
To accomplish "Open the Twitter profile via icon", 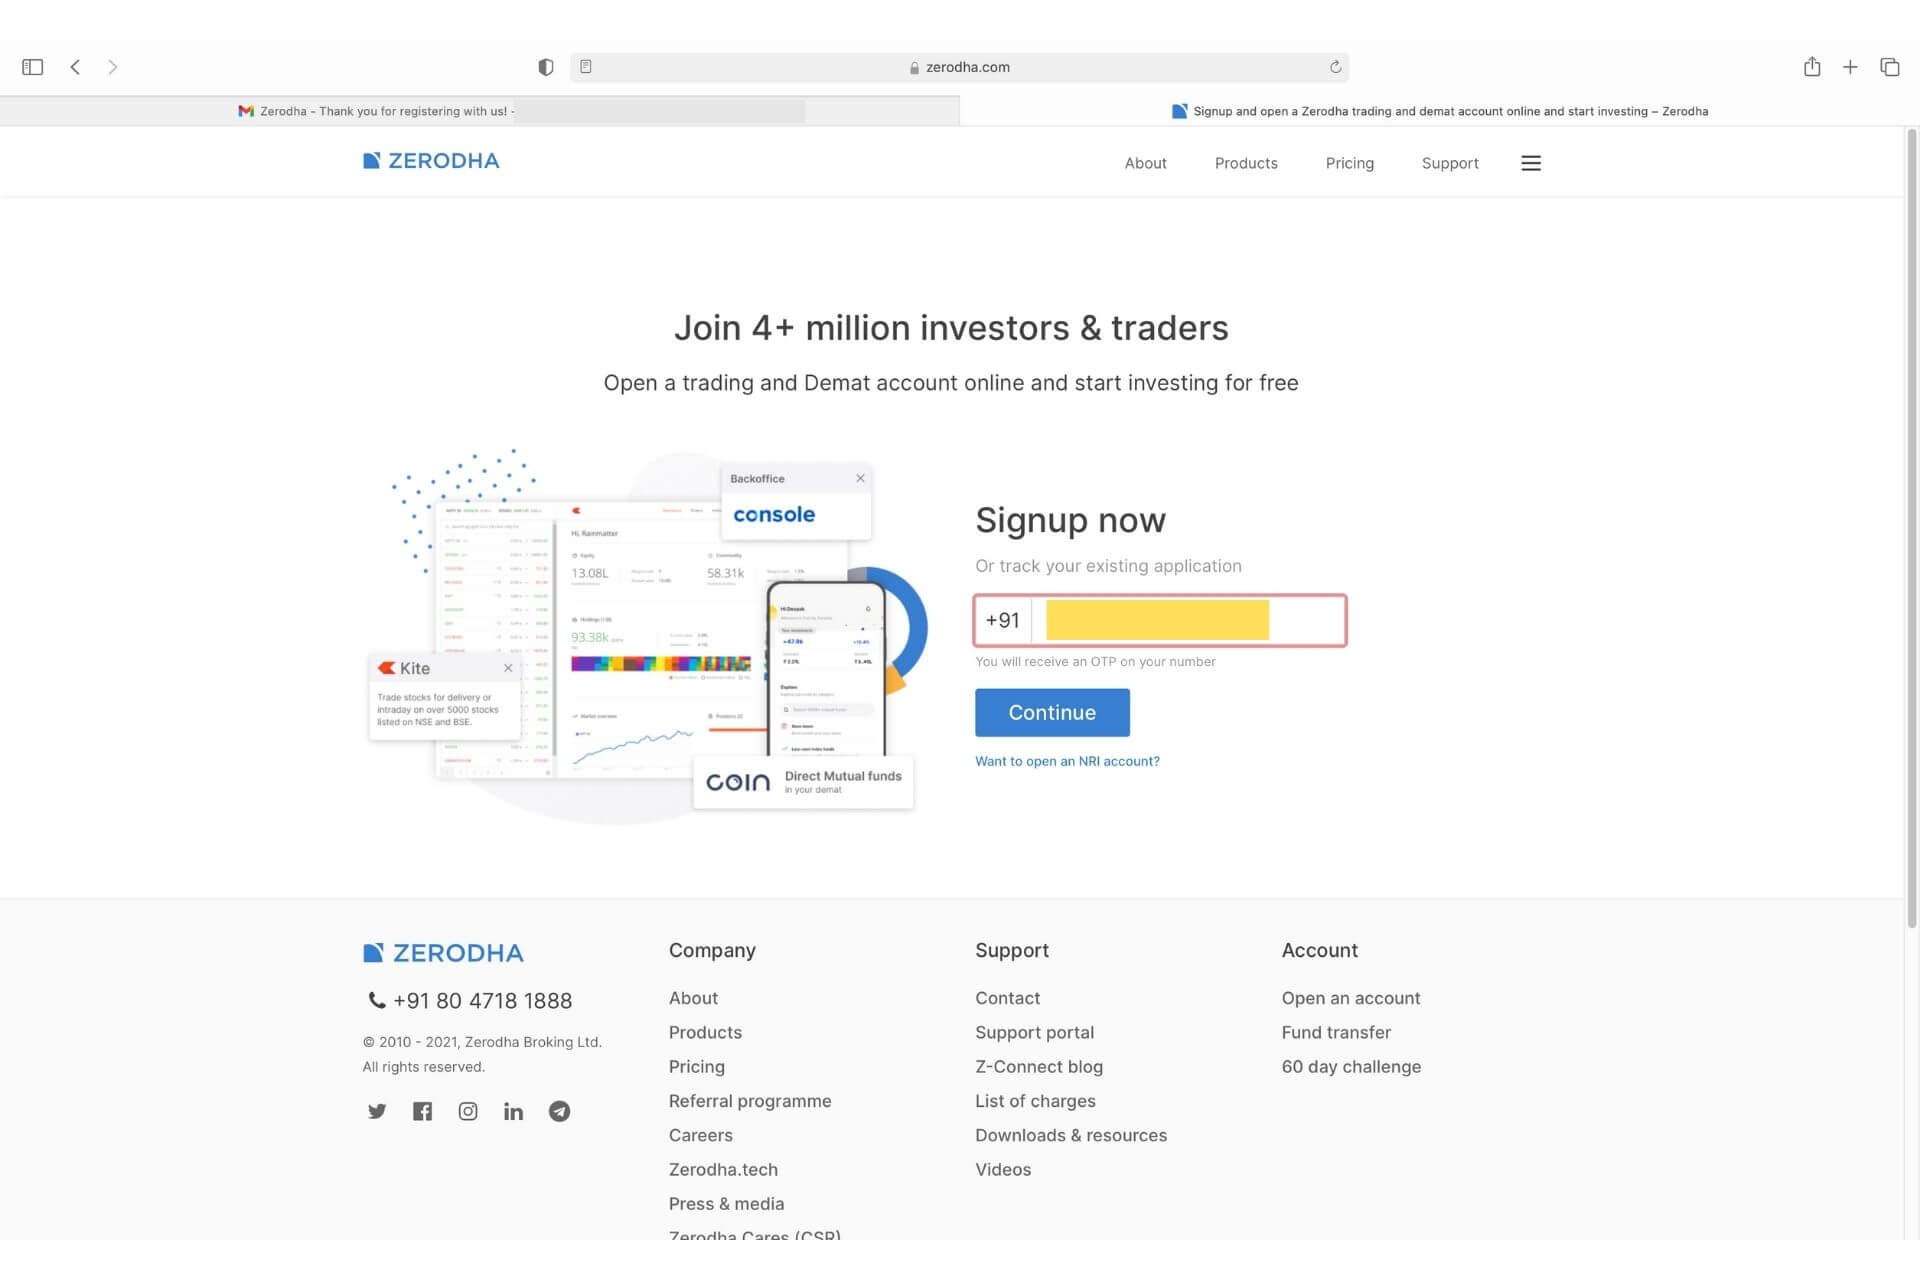I will tap(376, 1111).
